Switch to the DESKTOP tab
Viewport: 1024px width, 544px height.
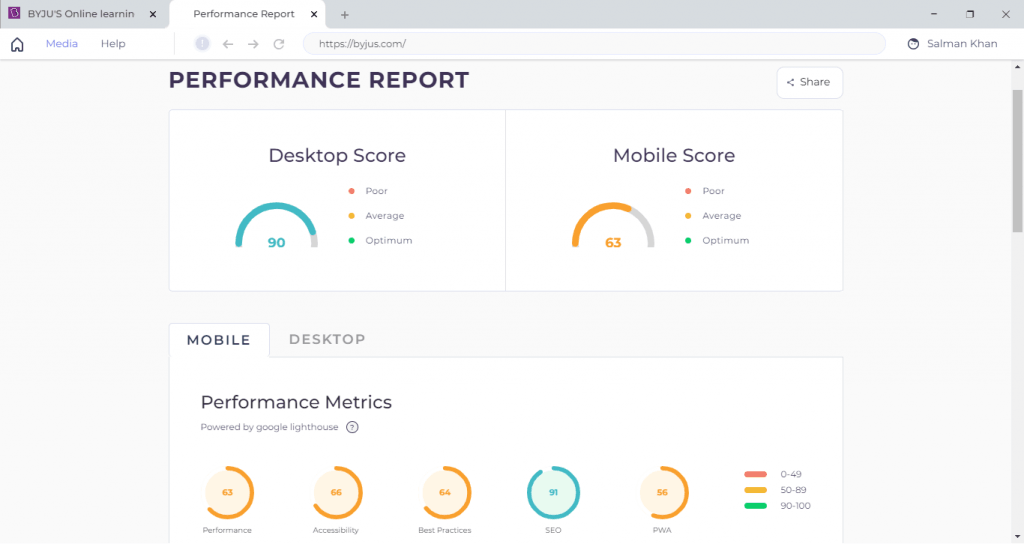click(327, 340)
